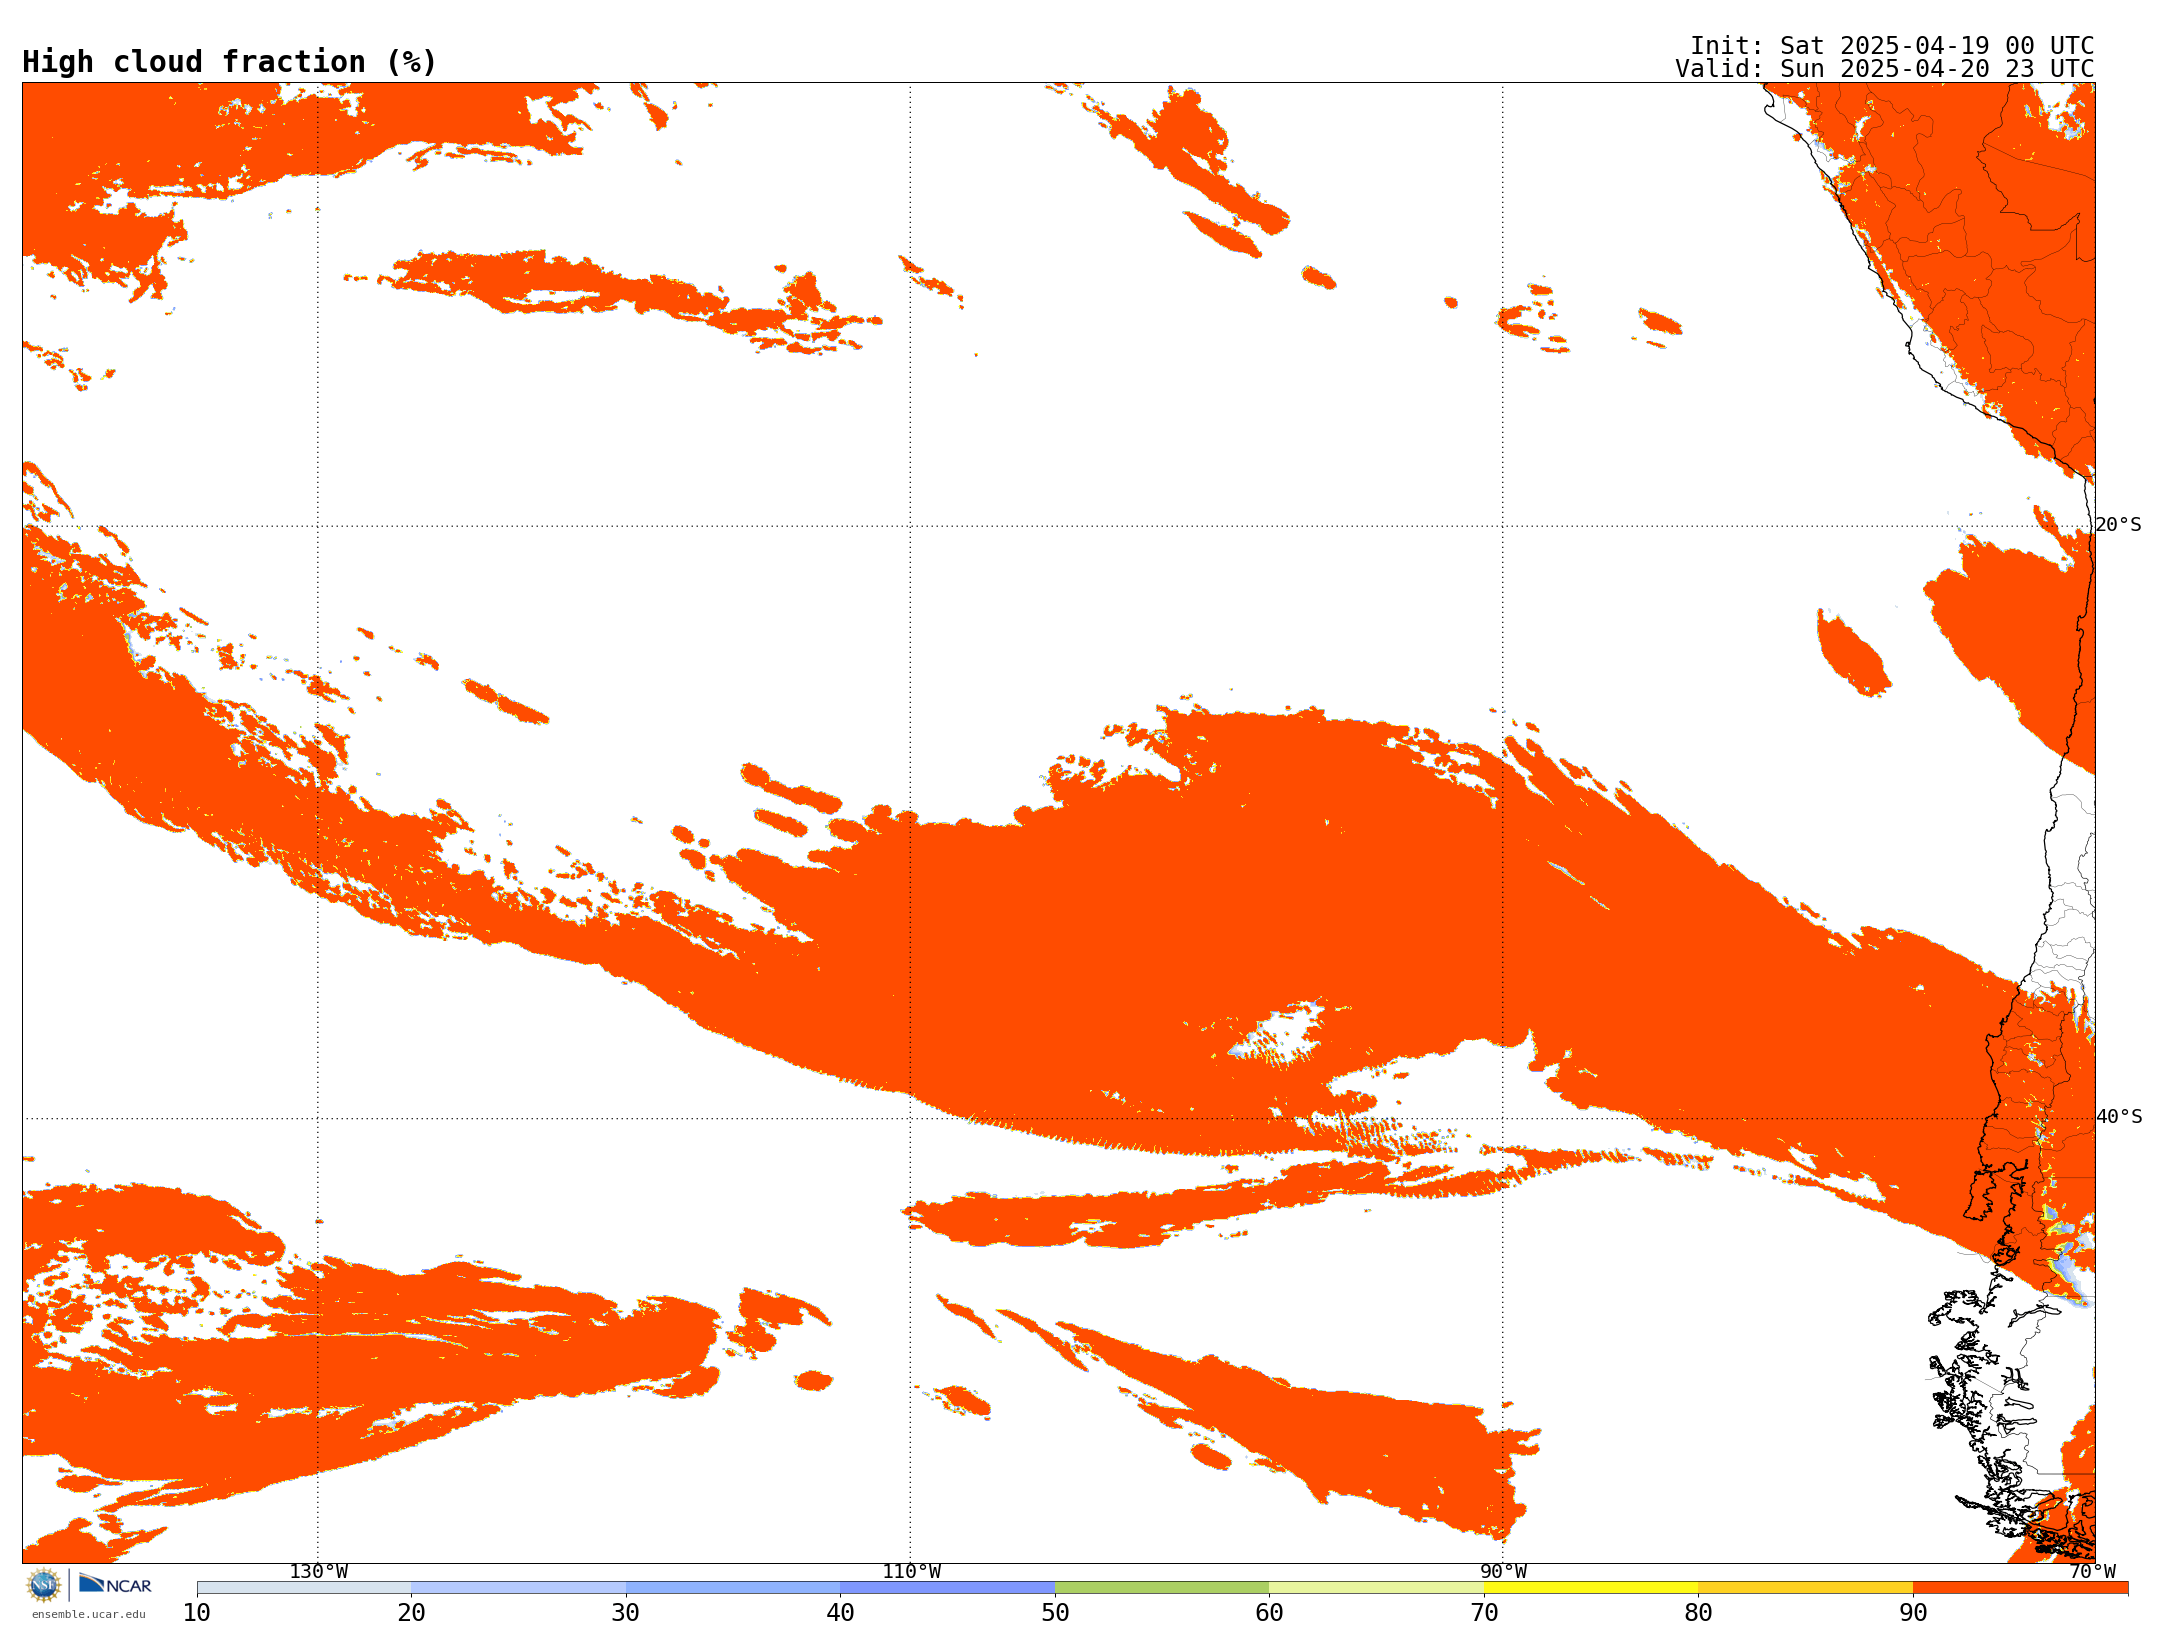Click the colorbar tick label 20
Image resolution: width=2160 pixels, height=1626 pixels.
(411, 1613)
